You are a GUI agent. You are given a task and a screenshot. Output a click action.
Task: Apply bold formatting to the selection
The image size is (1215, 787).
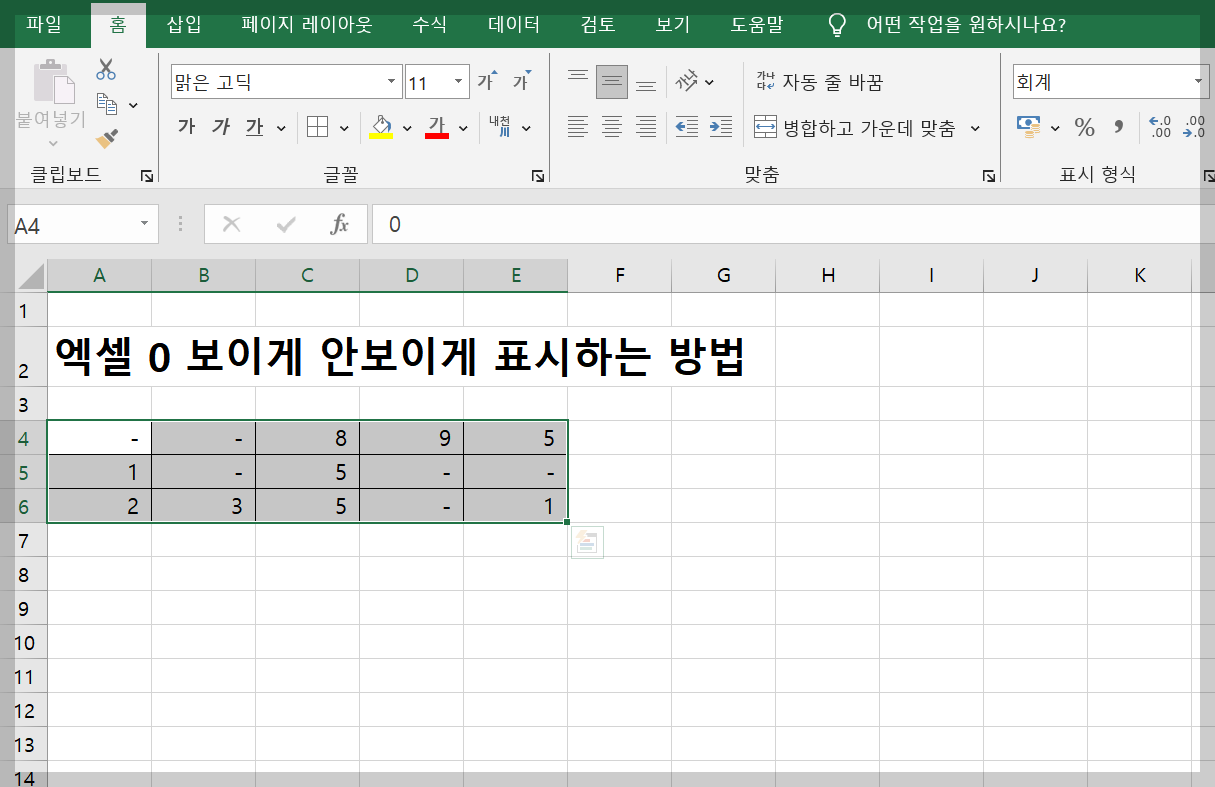(186, 127)
